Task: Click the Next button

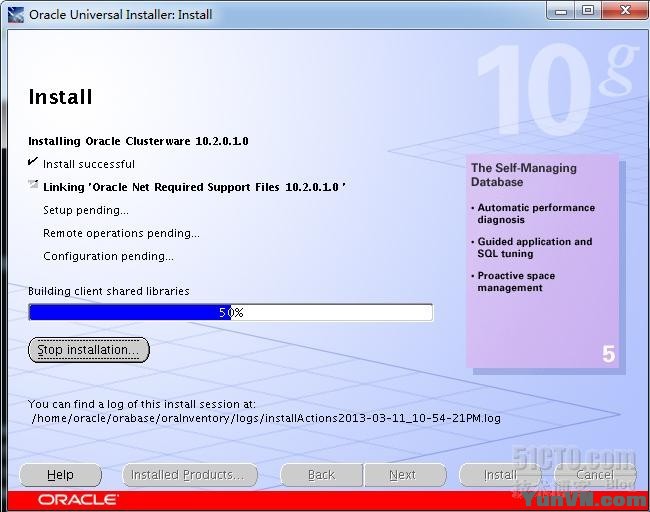Action: [x=405, y=475]
